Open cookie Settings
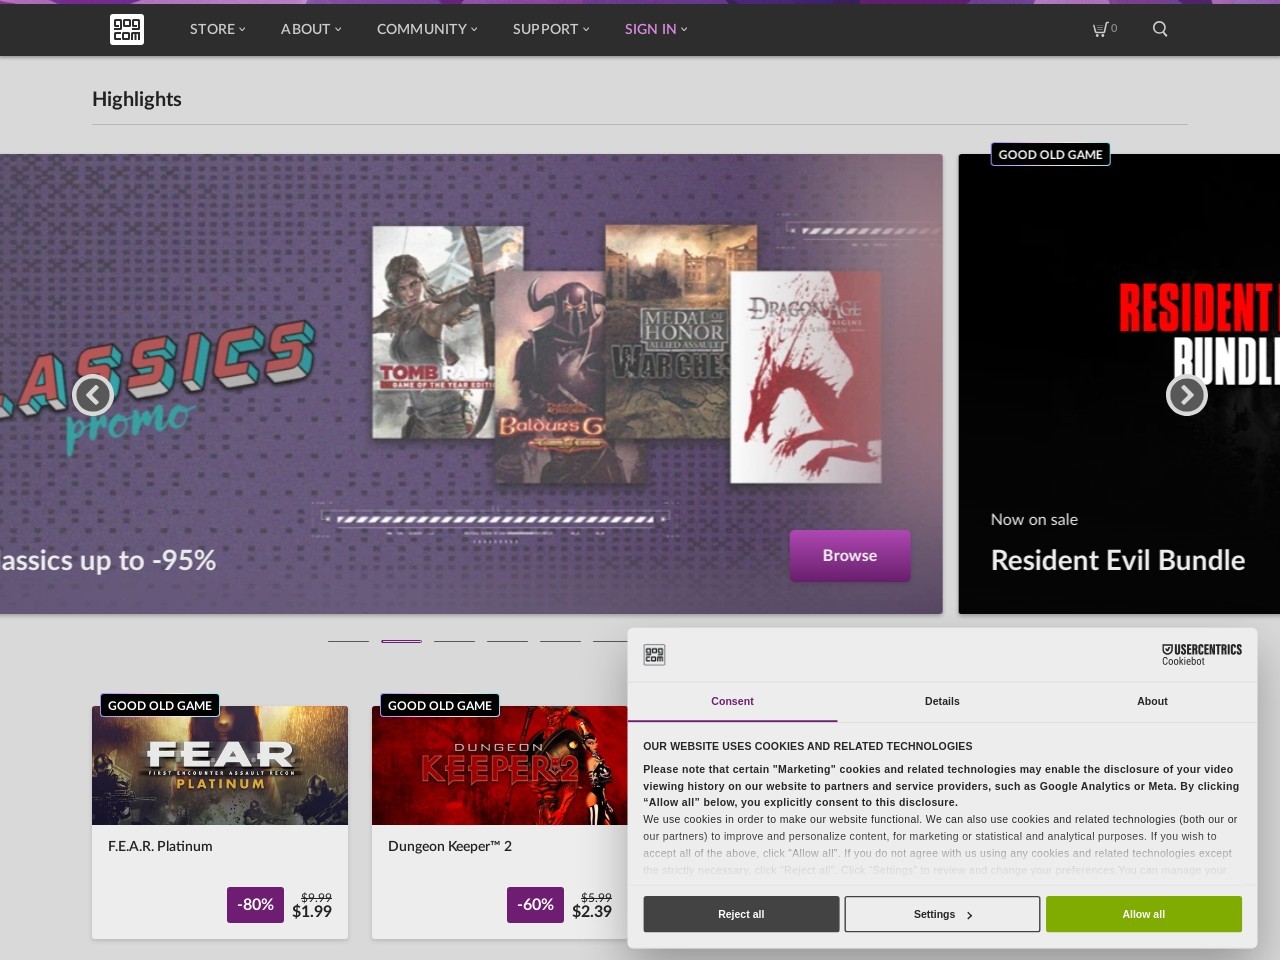This screenshot has width=1280, height=960. tap(942, 914)
